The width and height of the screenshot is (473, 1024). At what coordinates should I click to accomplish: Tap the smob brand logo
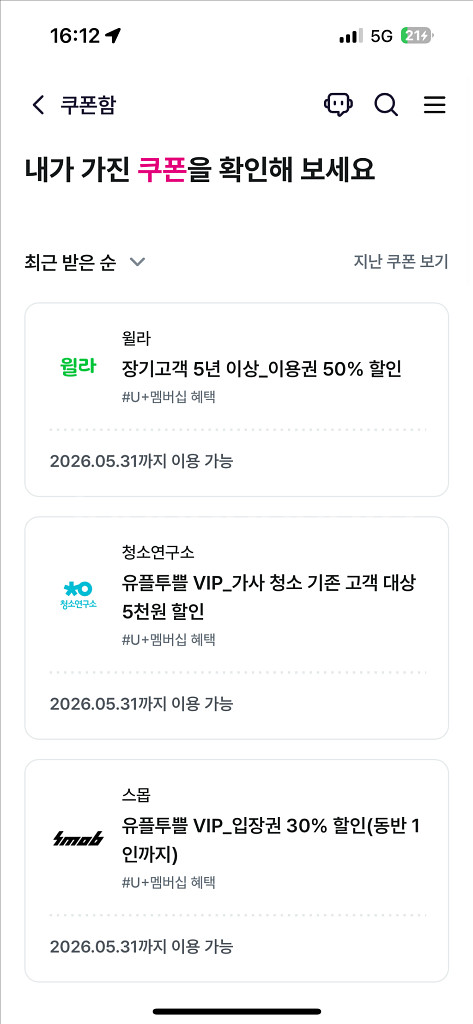(x=78, y=839)
